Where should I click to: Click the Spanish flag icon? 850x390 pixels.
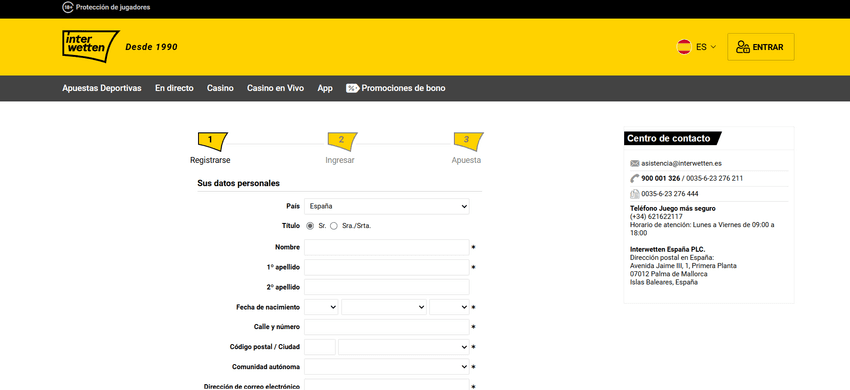684,47
